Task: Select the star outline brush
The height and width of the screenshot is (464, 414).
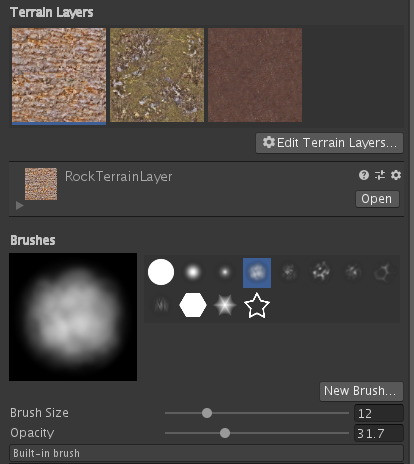Action: [257, 305]
